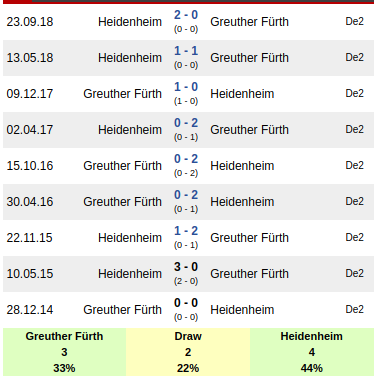Open the 3 - 0 score from 10.05.15
Viewport: 374px width, 376px height.
[186, 267]
